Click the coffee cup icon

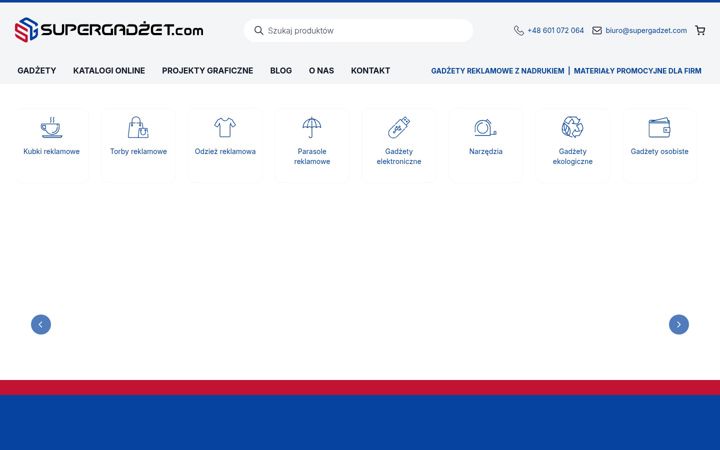click(51, 128)
